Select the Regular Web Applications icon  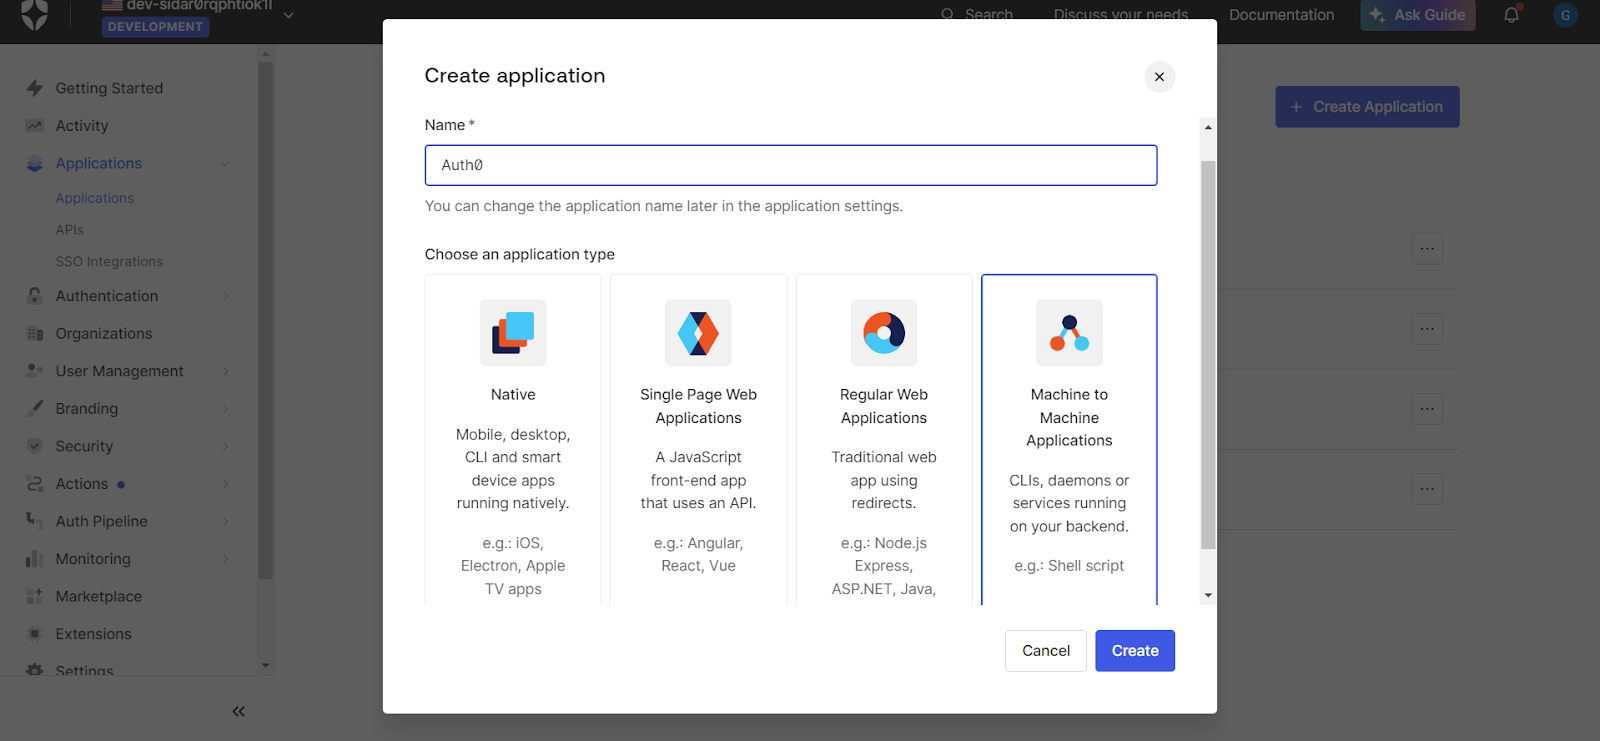click(884, 333)
